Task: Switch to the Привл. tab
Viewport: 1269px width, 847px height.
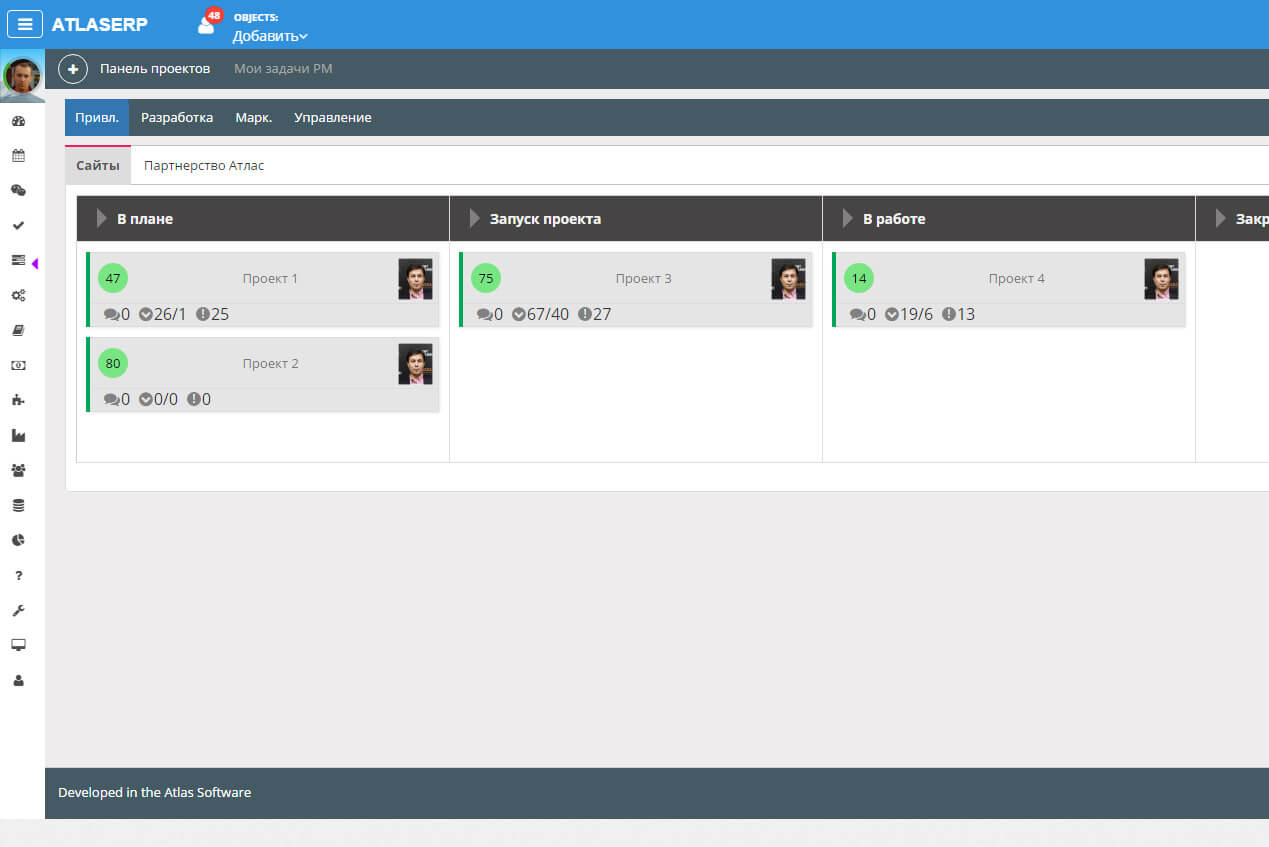Action: click(x=97, y=117)
